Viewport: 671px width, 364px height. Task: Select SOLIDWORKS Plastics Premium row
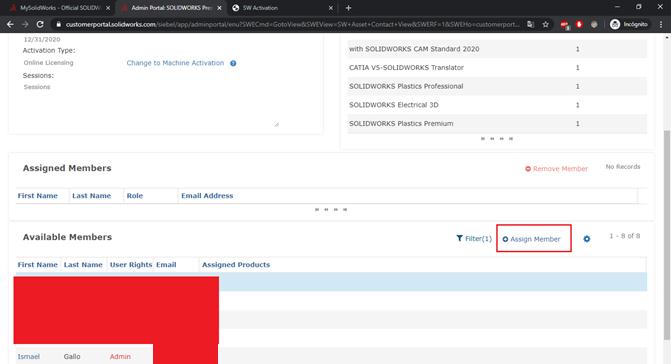pyautogui.click(x=497, y=124)
